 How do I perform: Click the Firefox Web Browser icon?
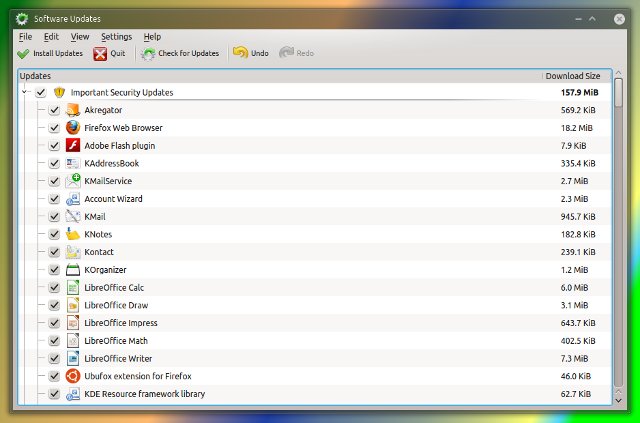(x=73, y=128)
